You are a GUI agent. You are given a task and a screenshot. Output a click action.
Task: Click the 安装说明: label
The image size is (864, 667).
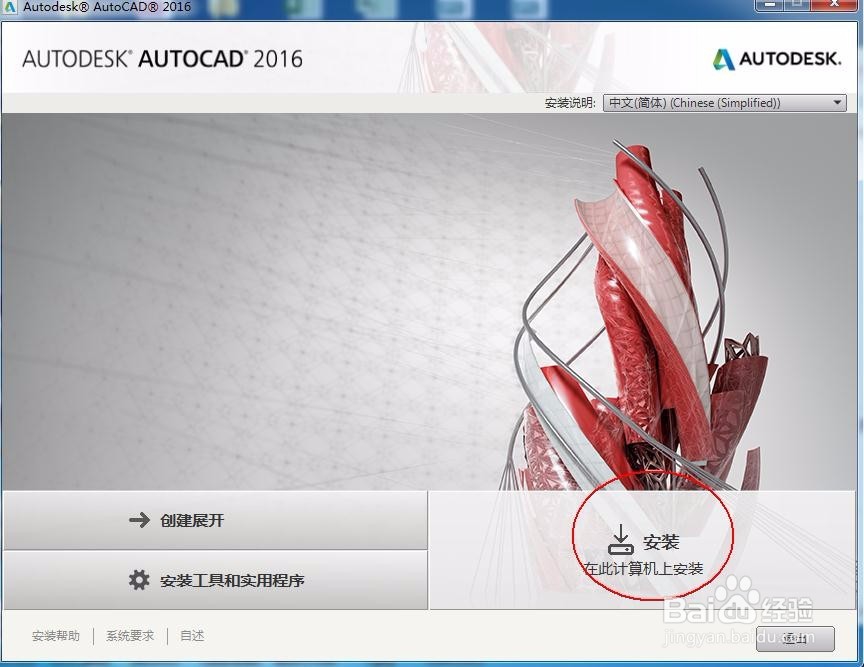[x=570, y=103]
